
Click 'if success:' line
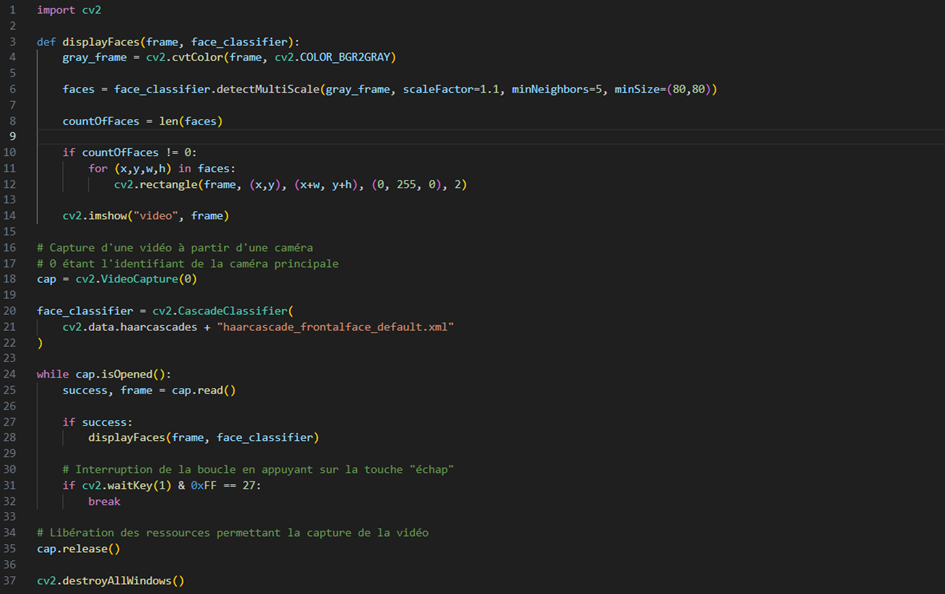[x=98, y=422]
